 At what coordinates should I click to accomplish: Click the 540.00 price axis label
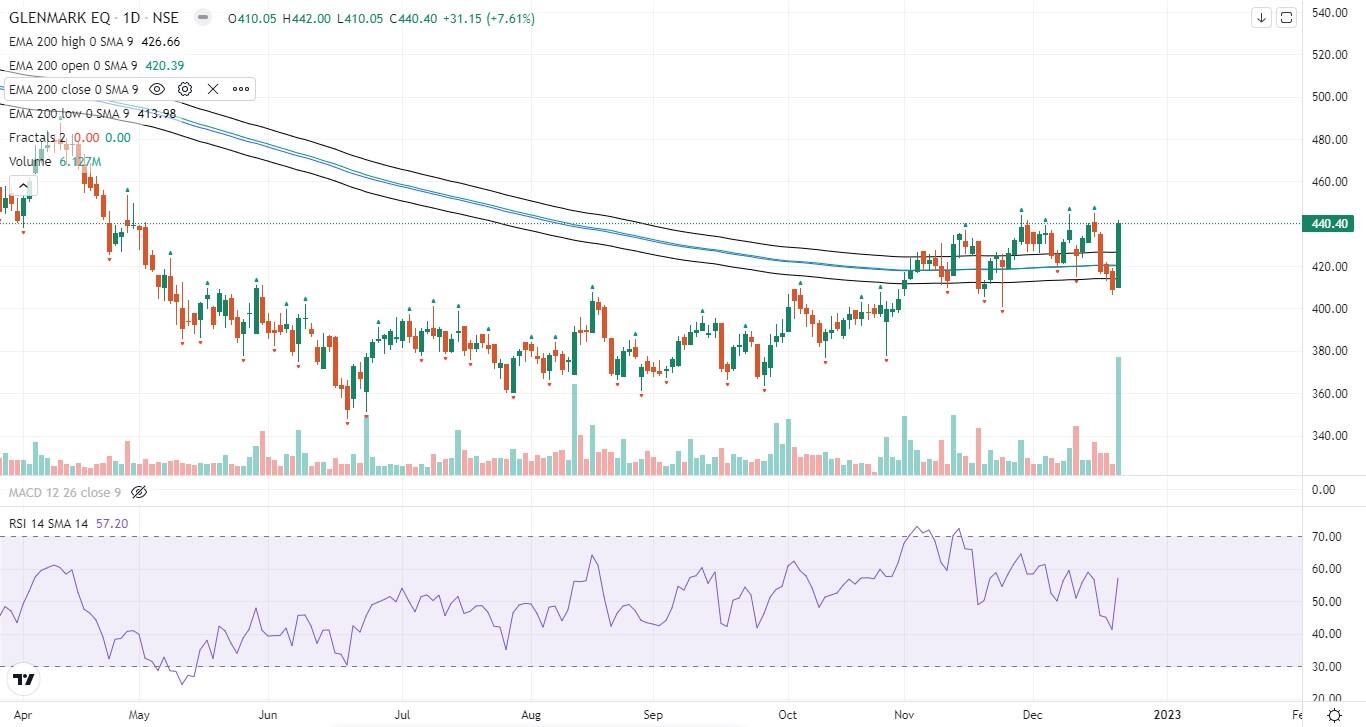1330,13
